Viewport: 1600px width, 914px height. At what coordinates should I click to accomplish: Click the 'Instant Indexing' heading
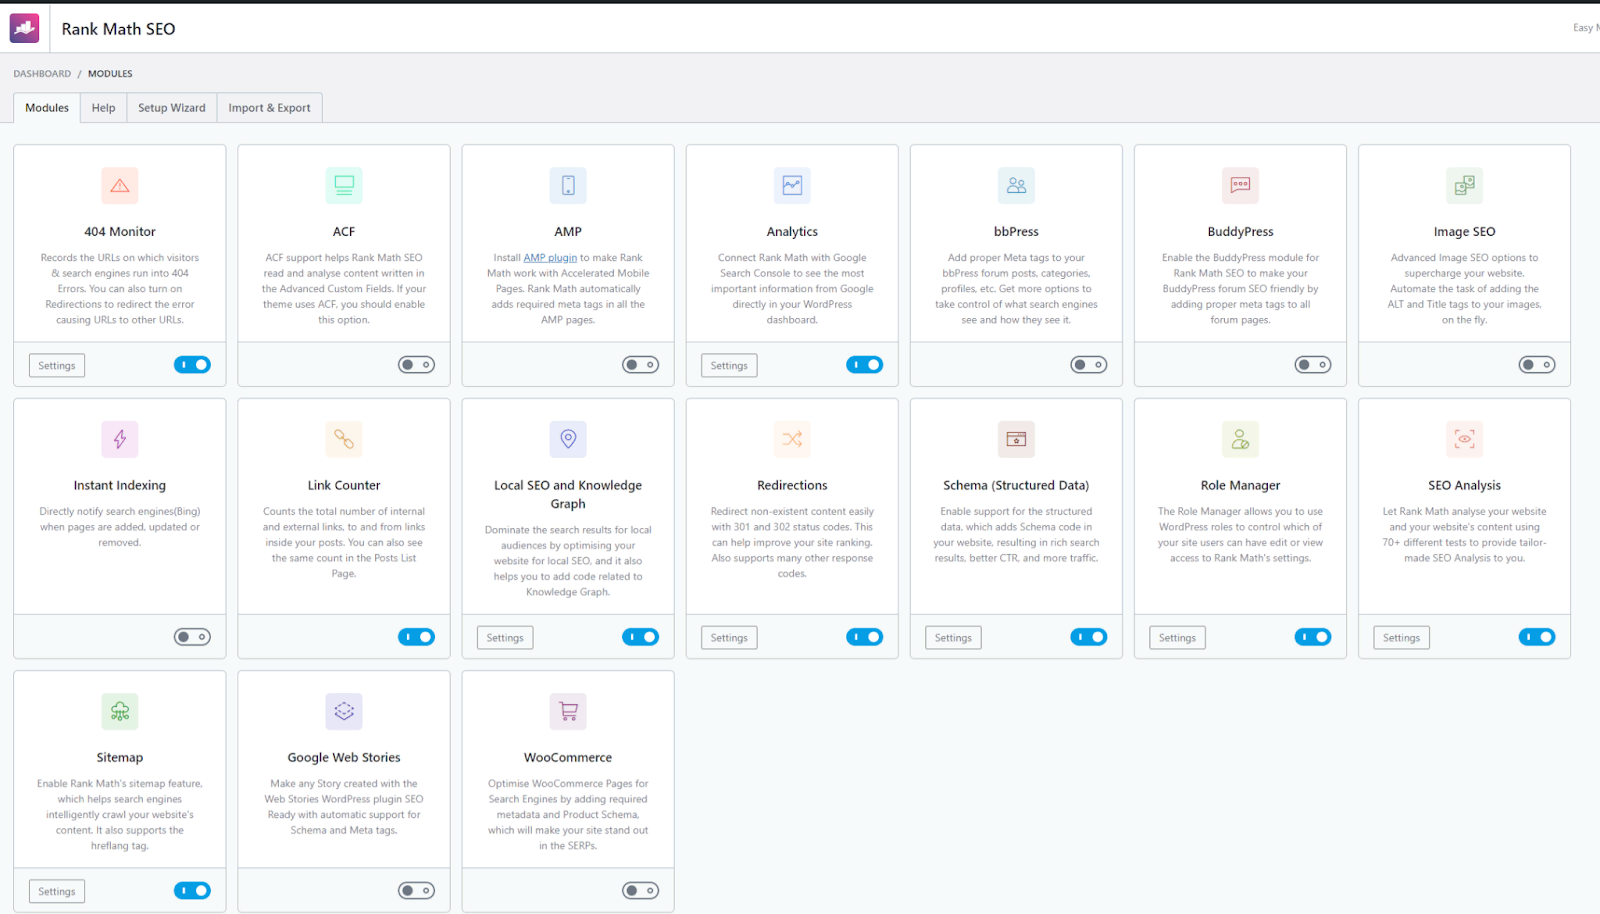tap(120, 485)
